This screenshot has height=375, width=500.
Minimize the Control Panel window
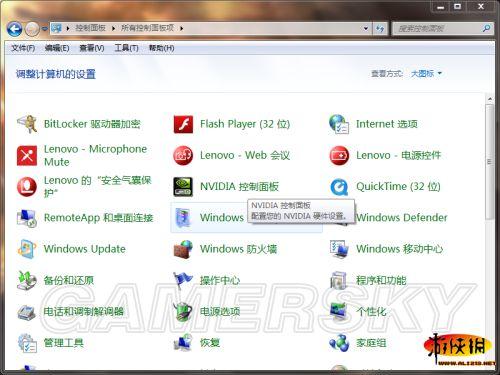click(441, 7)
